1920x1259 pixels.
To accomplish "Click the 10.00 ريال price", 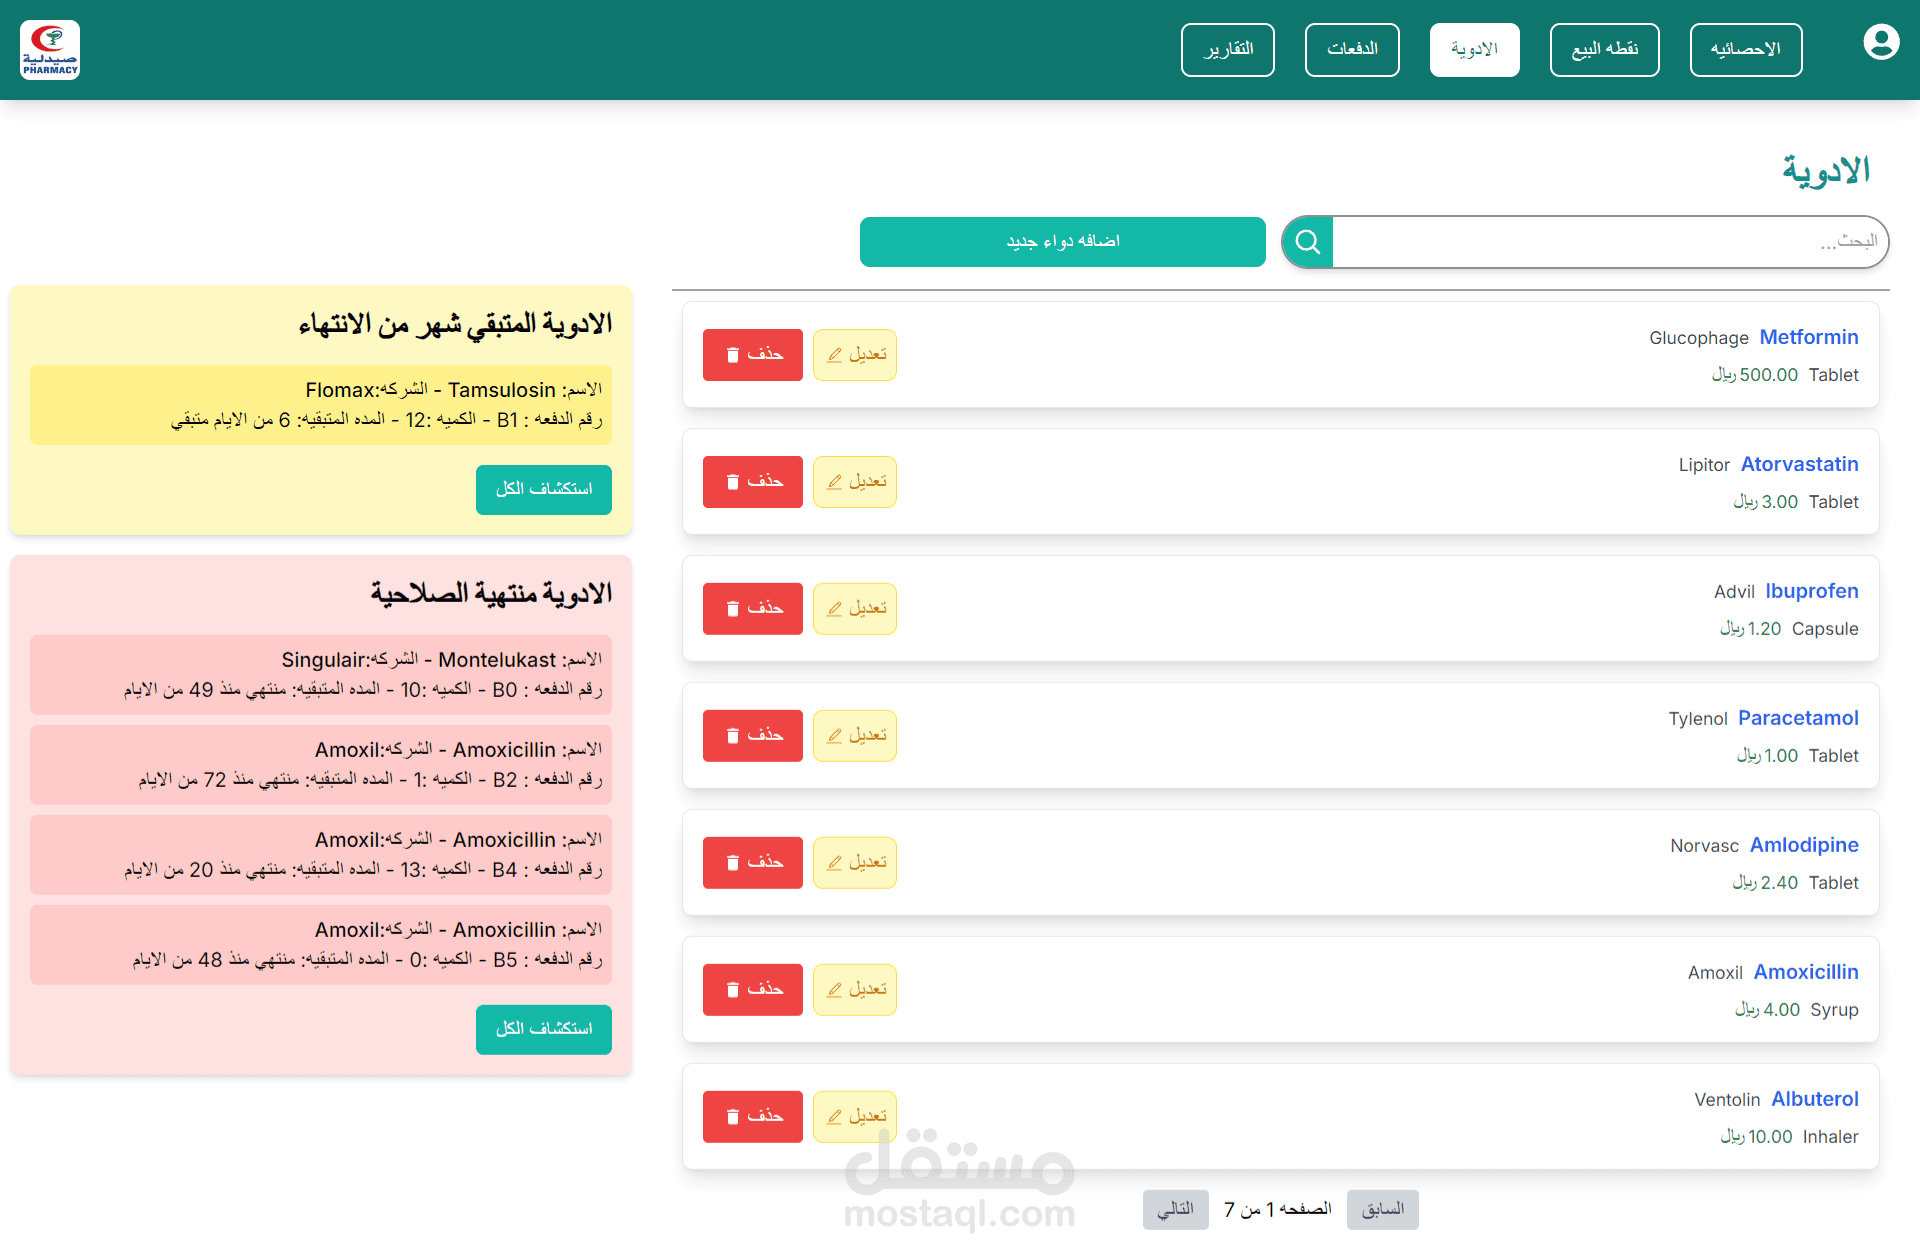I will tap(1756, 1137).
